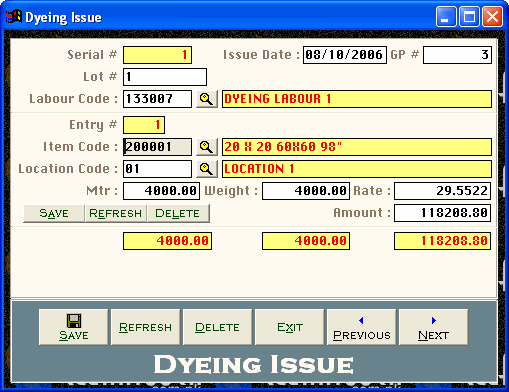Click the total Mtr value 4000.00
Screen dimensions: 509x392
click(167, 241)
